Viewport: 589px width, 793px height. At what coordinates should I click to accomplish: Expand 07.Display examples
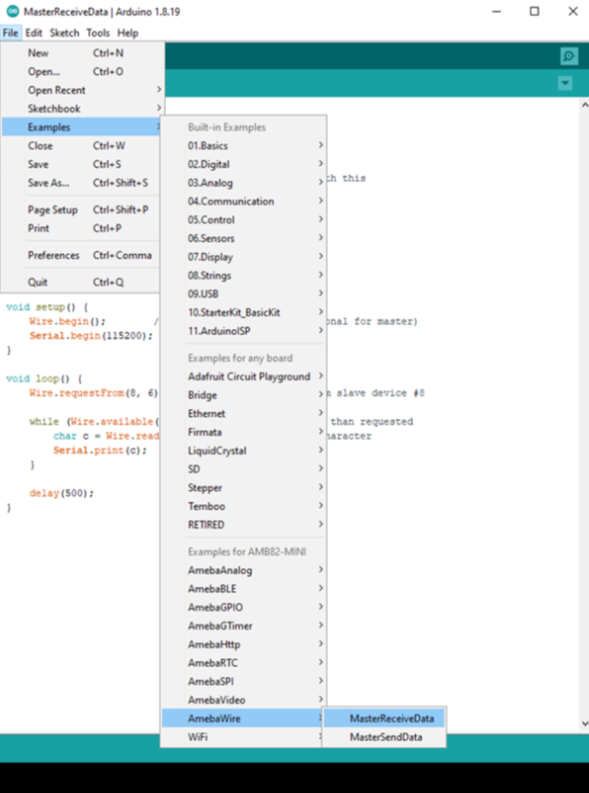tap(244, 257)
